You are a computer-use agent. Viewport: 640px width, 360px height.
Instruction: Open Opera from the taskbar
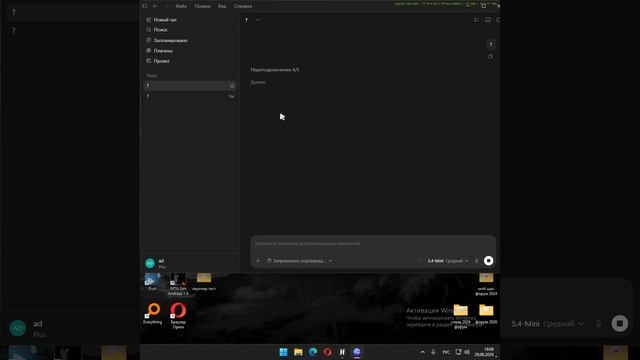click(327, 352)
